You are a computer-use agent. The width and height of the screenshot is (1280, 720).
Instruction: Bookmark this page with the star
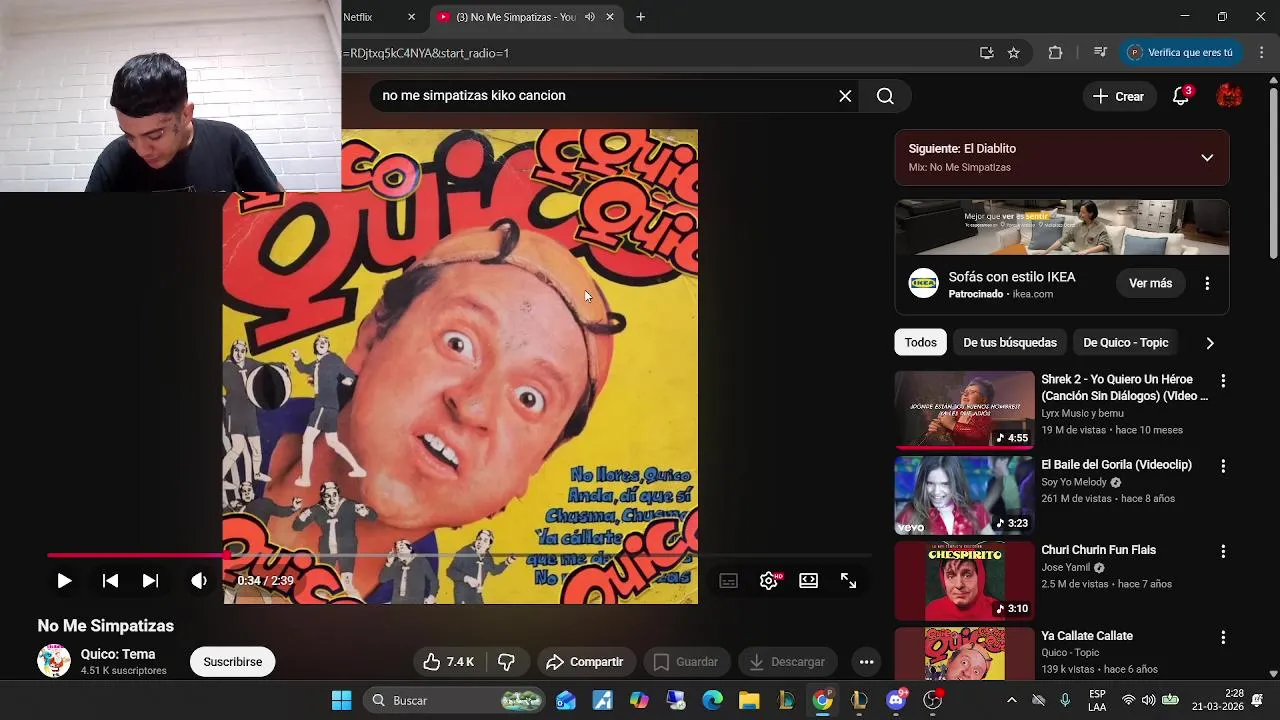[x=1014, y=53]
